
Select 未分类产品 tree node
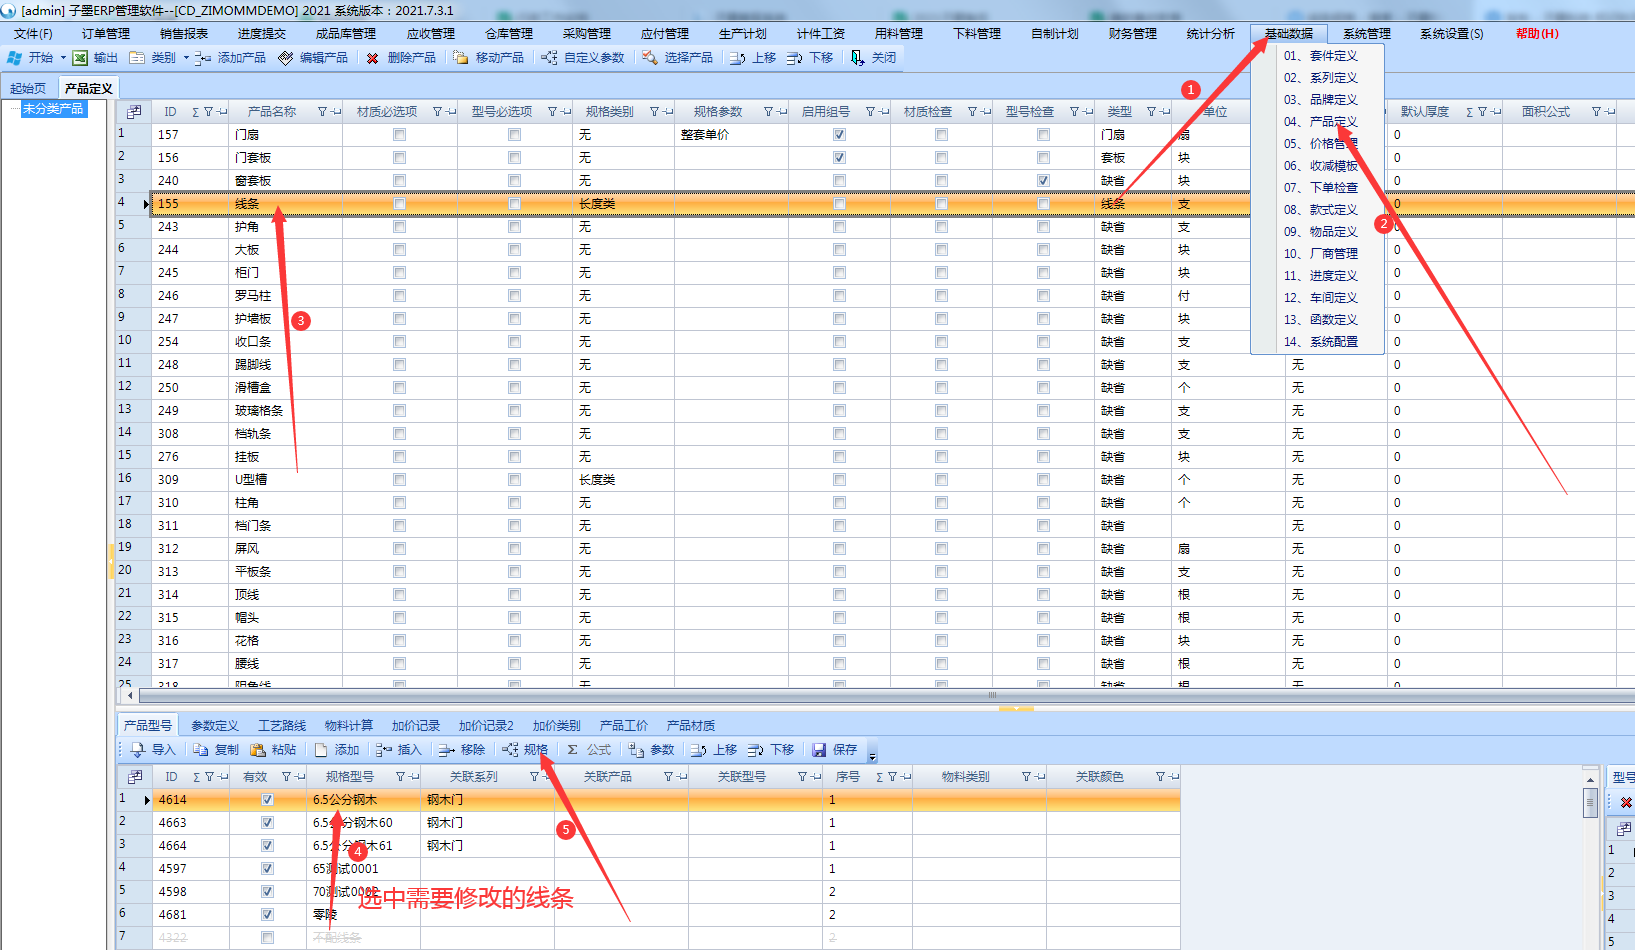click(x=53, y=109)
